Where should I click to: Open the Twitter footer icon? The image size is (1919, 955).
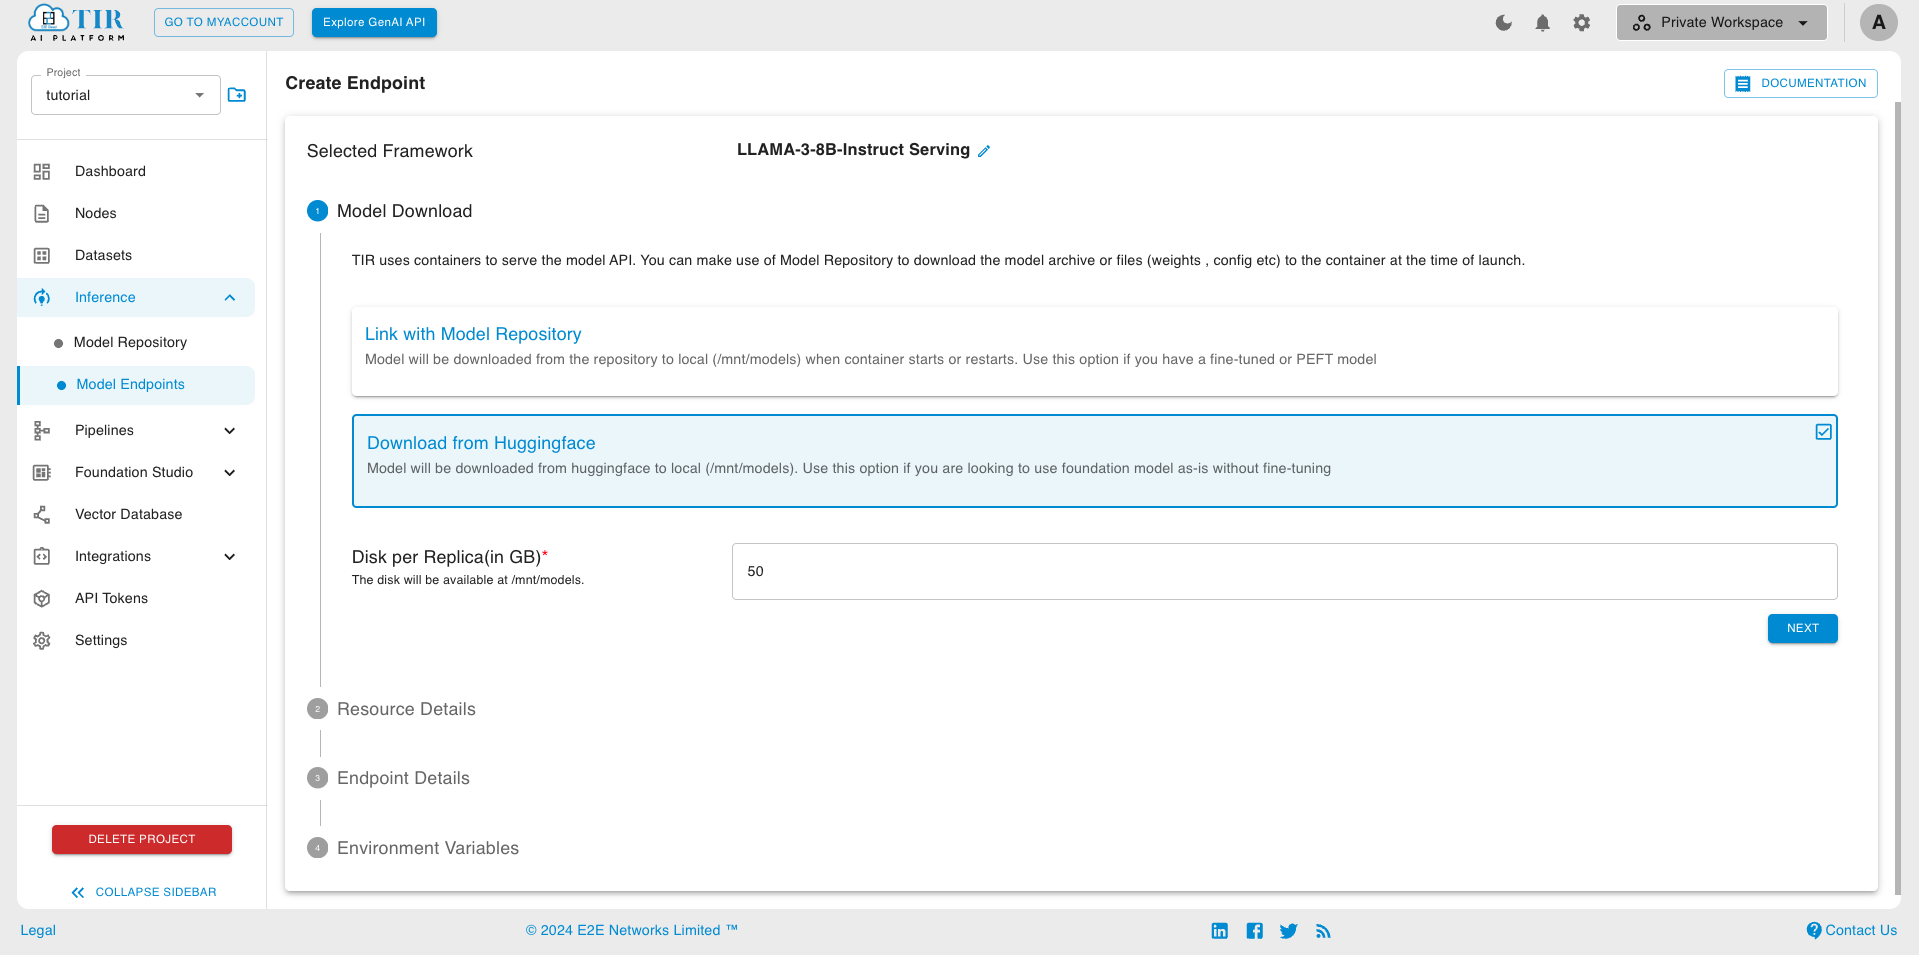click(x=1289, y=931)
